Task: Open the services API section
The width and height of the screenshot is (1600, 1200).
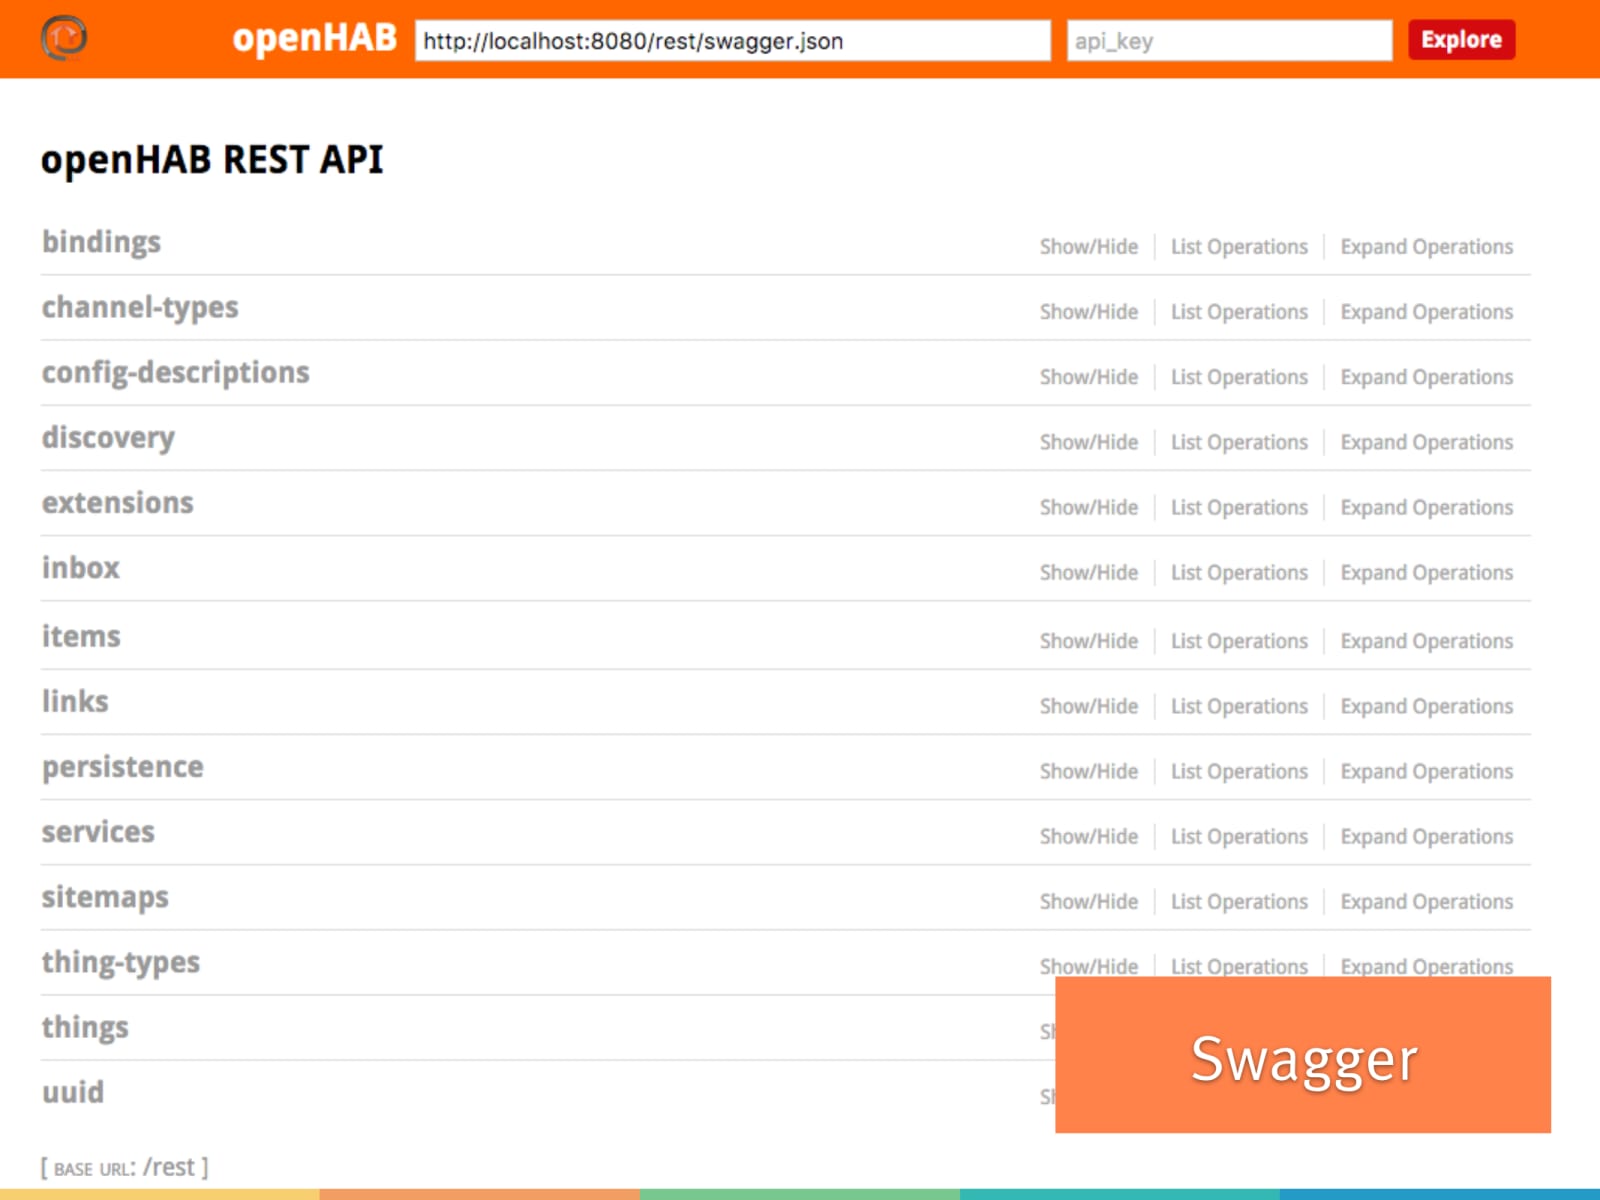Action: pos(98,832)
